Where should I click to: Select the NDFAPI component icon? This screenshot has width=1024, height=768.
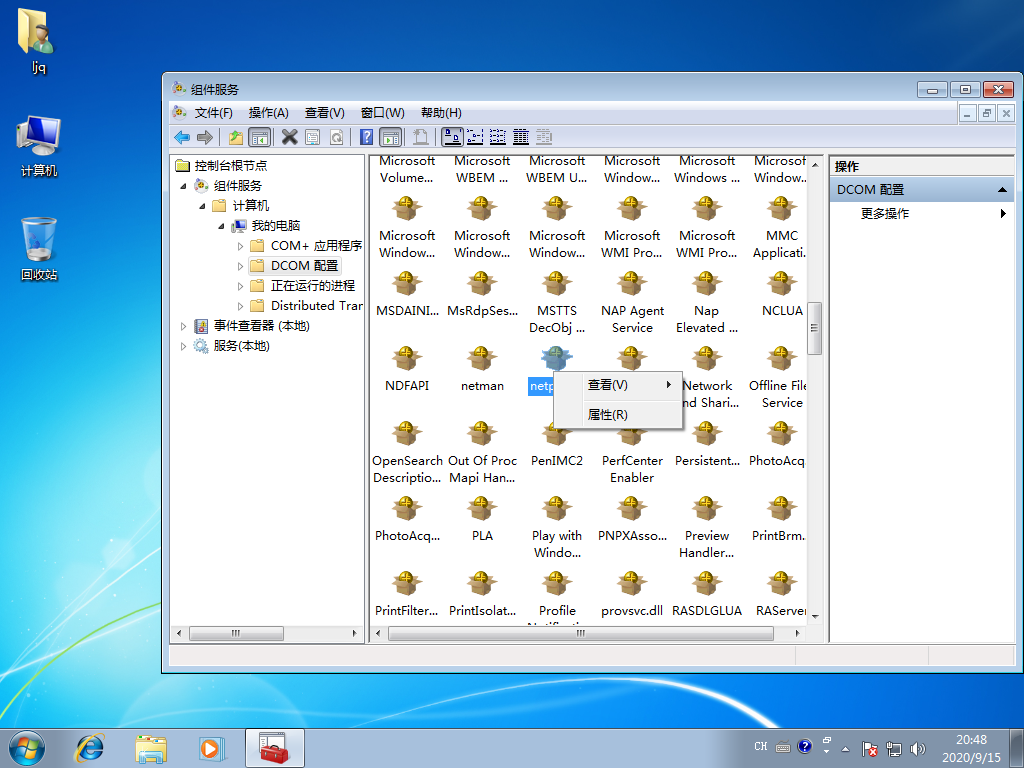coord(407,359)
